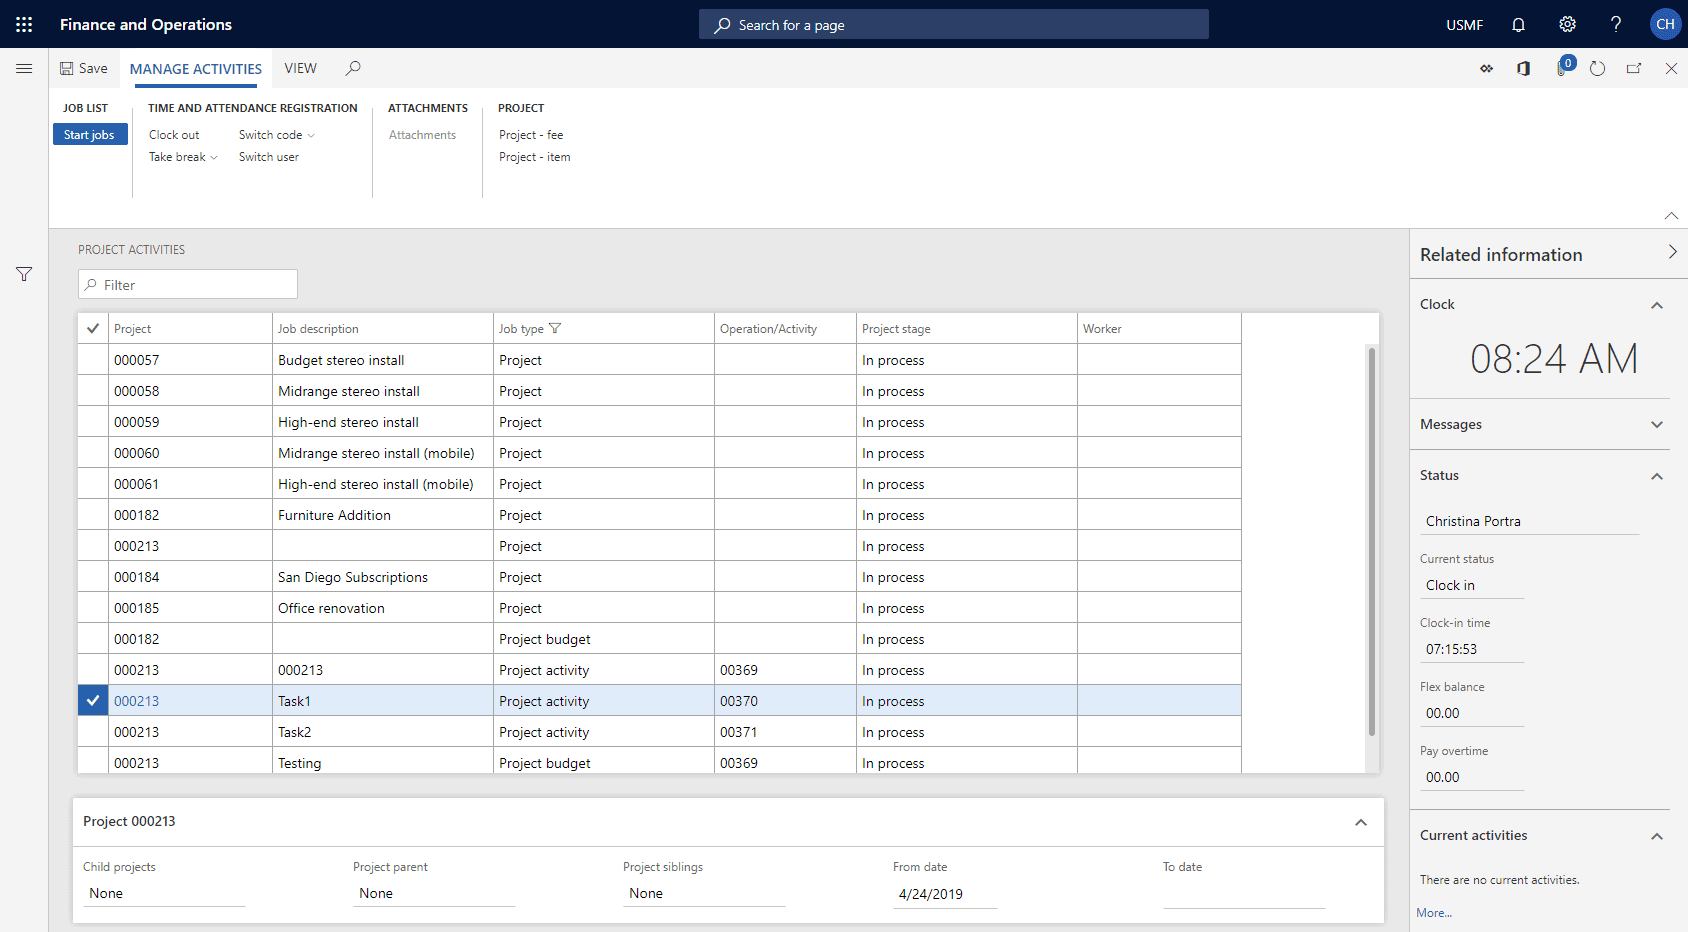Collapse the Related information pane
The width and height of the screenshot is (1688, 932).
[x=1672, y=253]
